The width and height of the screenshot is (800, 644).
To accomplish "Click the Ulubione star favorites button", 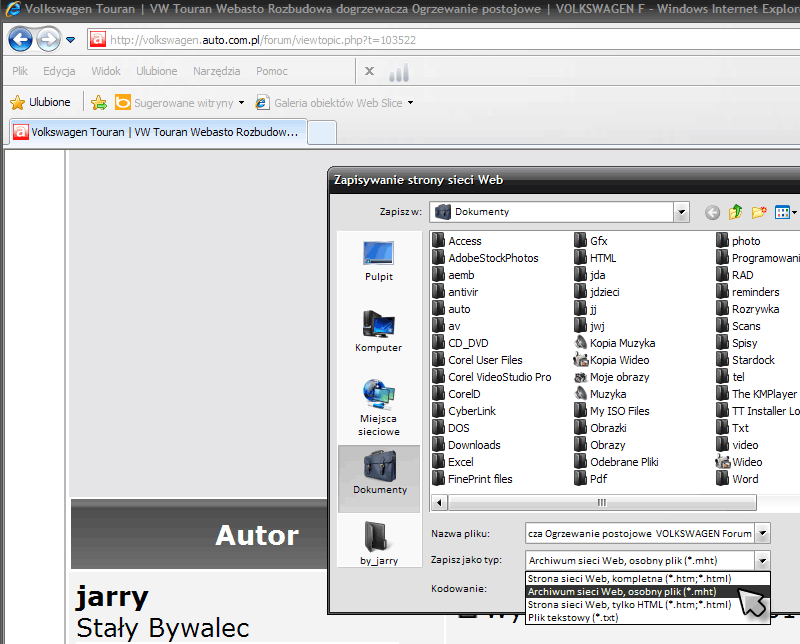I will click(40, 102).
